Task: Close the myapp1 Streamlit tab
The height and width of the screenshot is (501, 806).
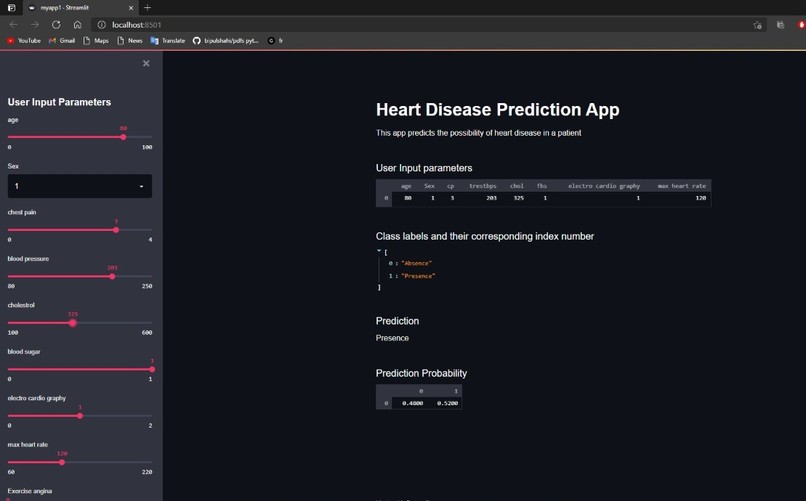Action: (131, 8)
